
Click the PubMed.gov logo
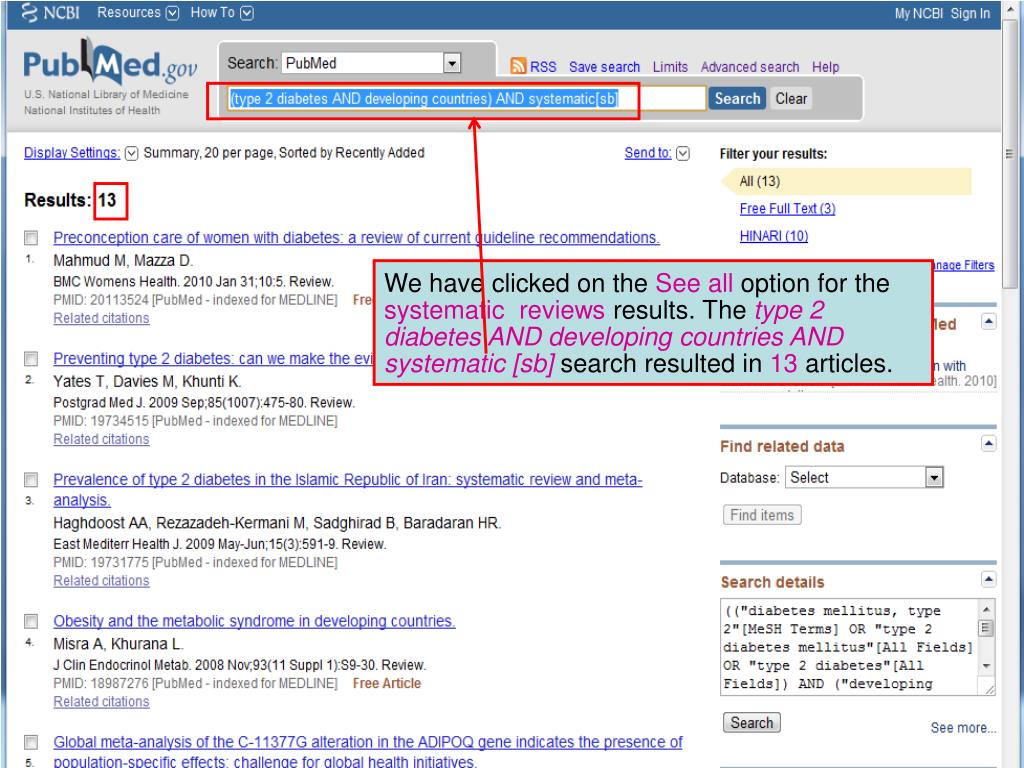pyautogui.click(x=110, y=64)
